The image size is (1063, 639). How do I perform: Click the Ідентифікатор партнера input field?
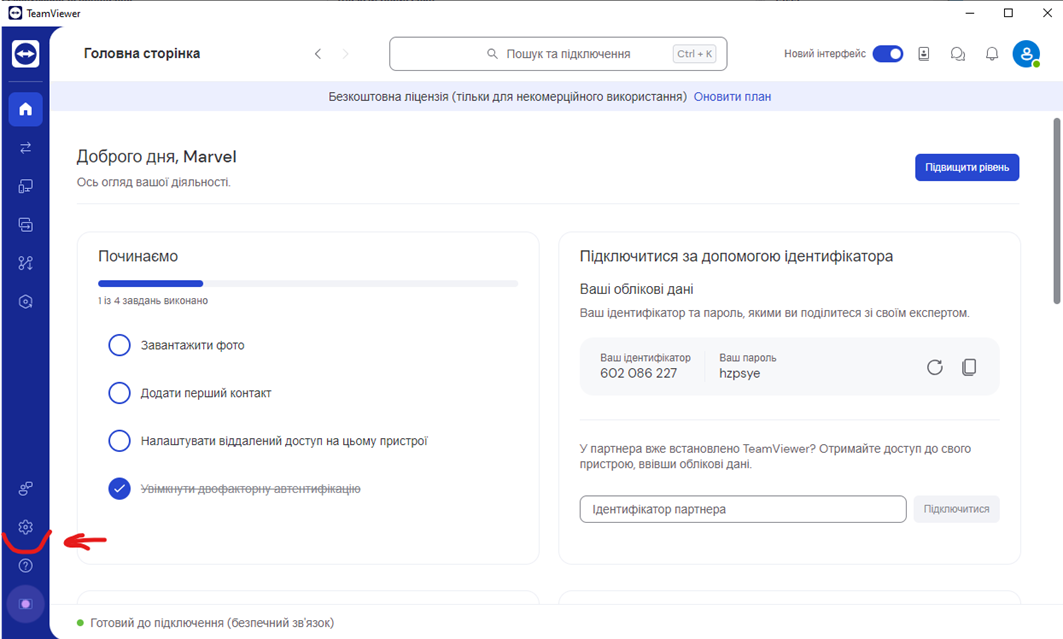coord(742,509)
